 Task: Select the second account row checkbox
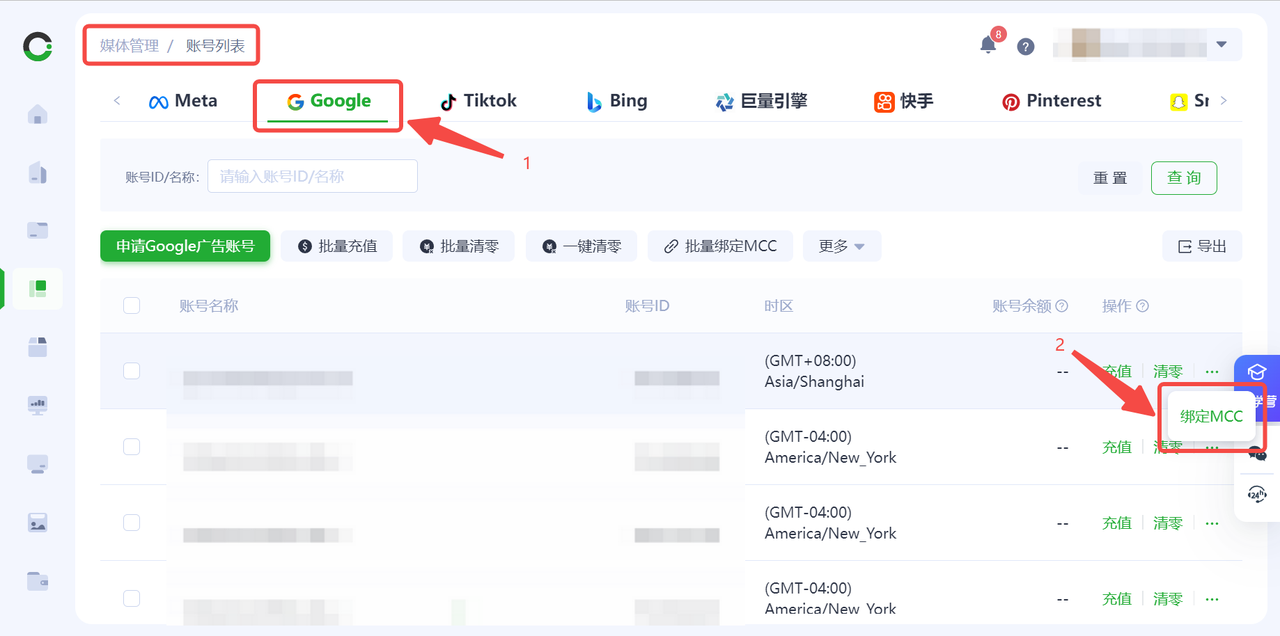coord(132,447)
